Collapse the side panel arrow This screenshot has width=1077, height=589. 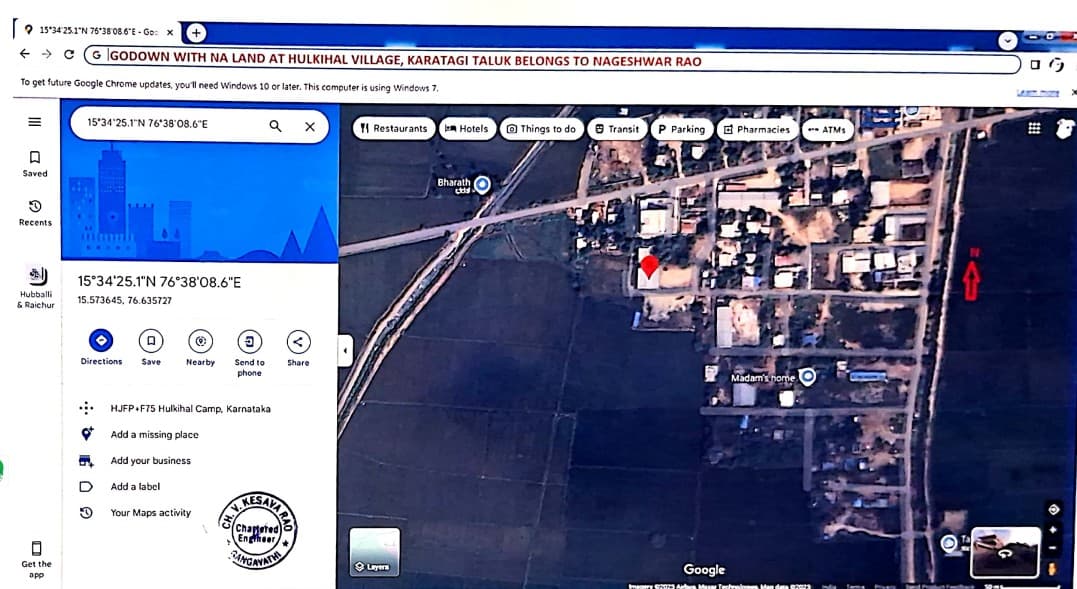(x=345, y=351)
